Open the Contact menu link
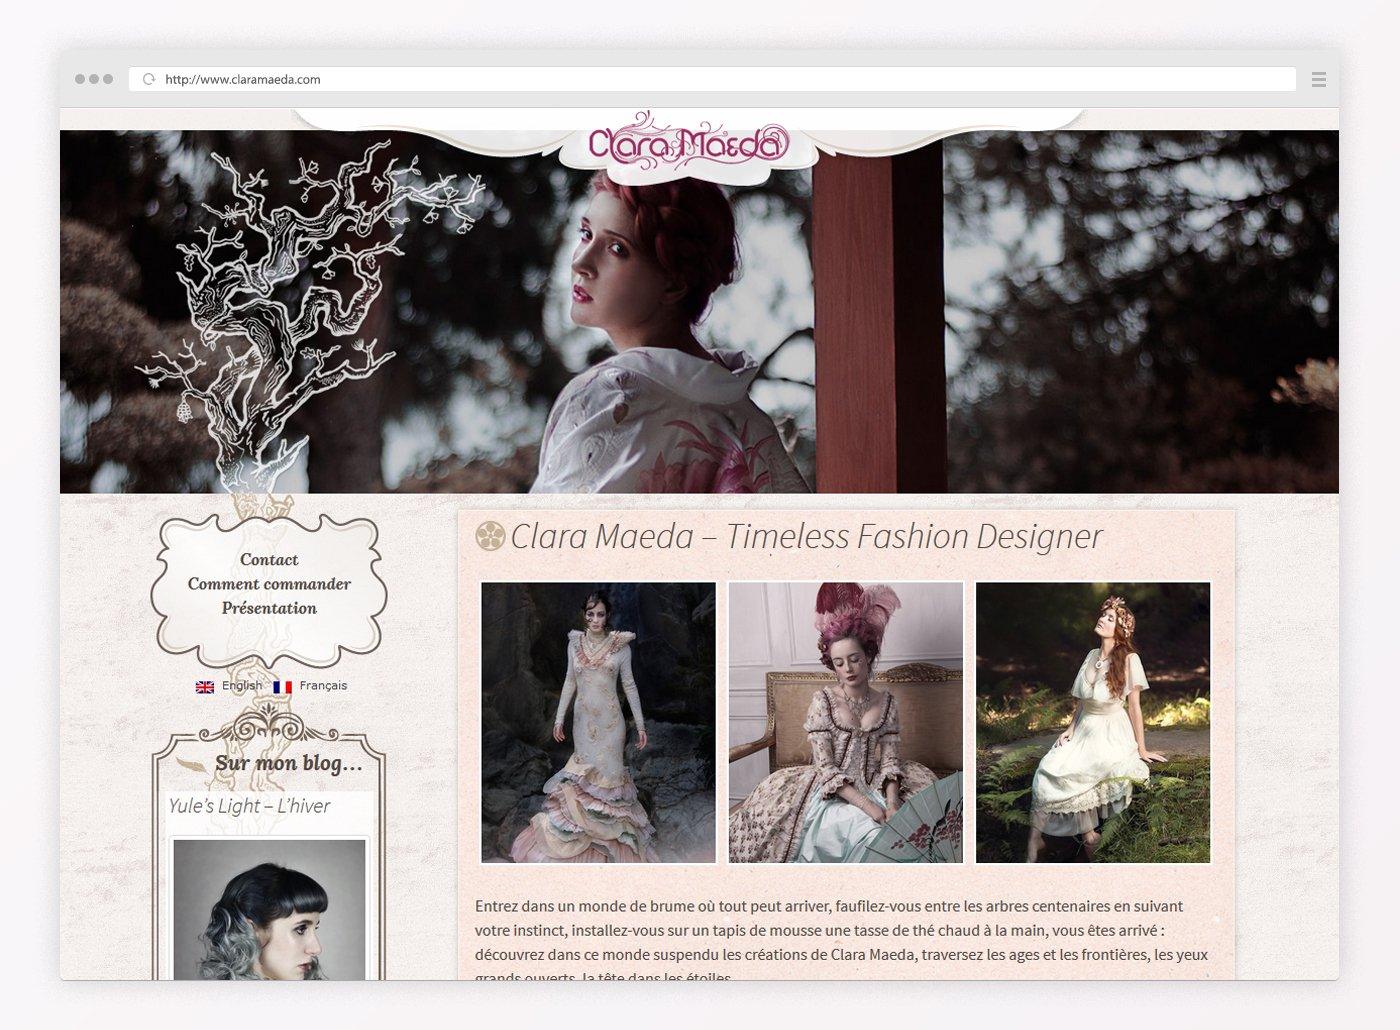Viewport: 1400px width, 1030px height. coord(269,560)
